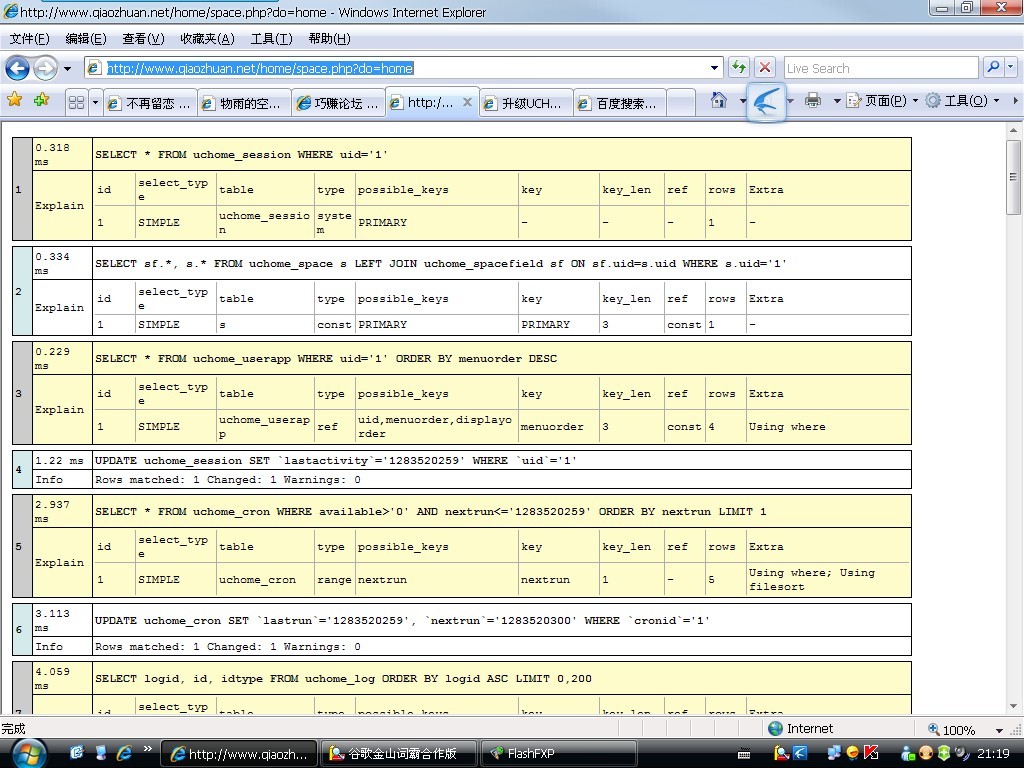This screenshot has height=768, width=1024.
Task: Click the UPDATE uchome_session SET lastactivity query
Action: tap(336, 460)
